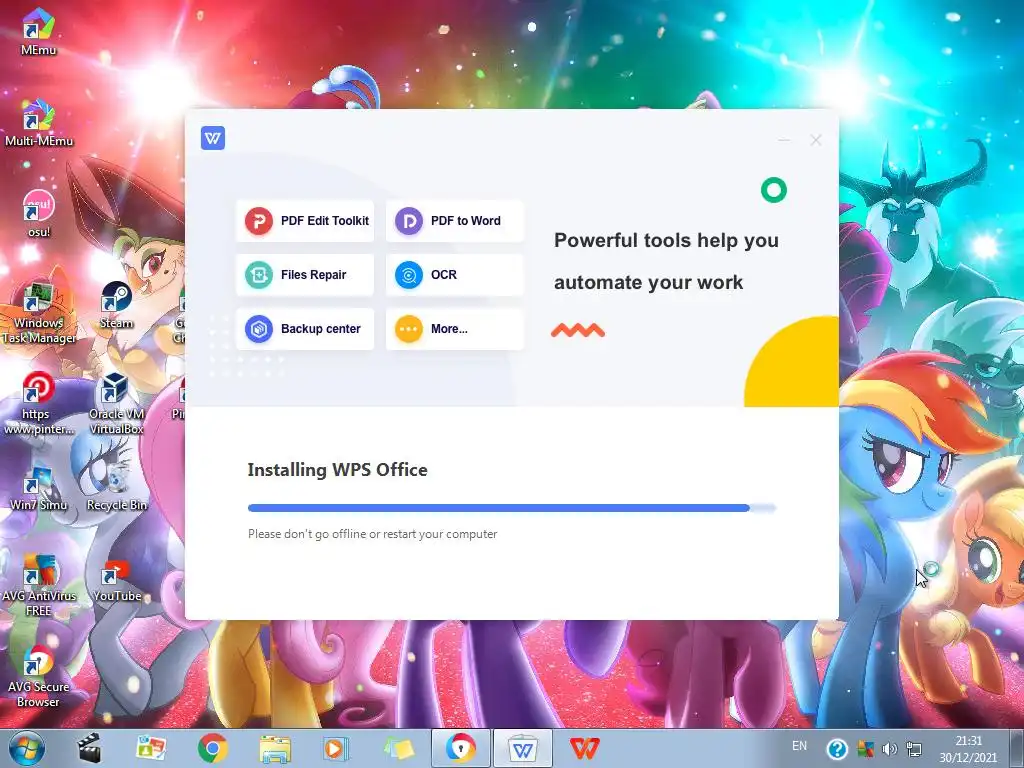Select the Files Repair tool

[x=305, y=275]
